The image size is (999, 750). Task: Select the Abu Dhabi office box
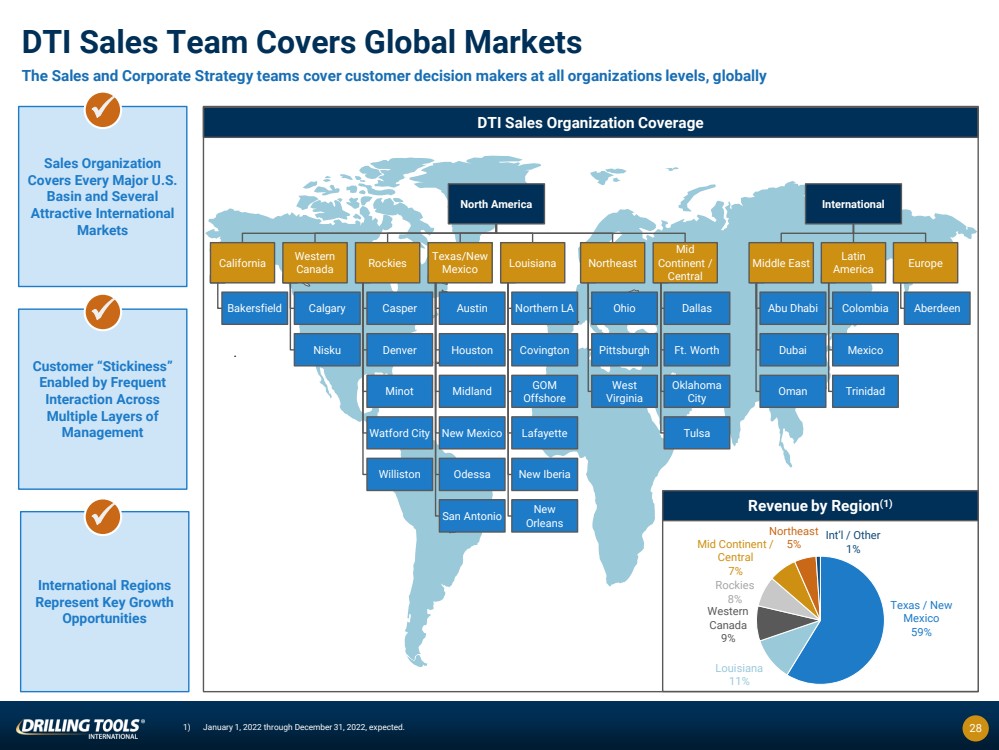(793, 308)
